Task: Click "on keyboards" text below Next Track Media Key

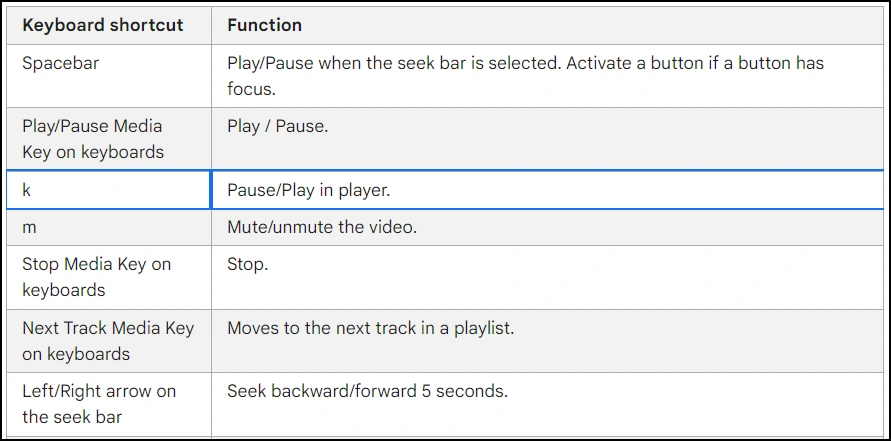Action: click(x=76, y=354)
